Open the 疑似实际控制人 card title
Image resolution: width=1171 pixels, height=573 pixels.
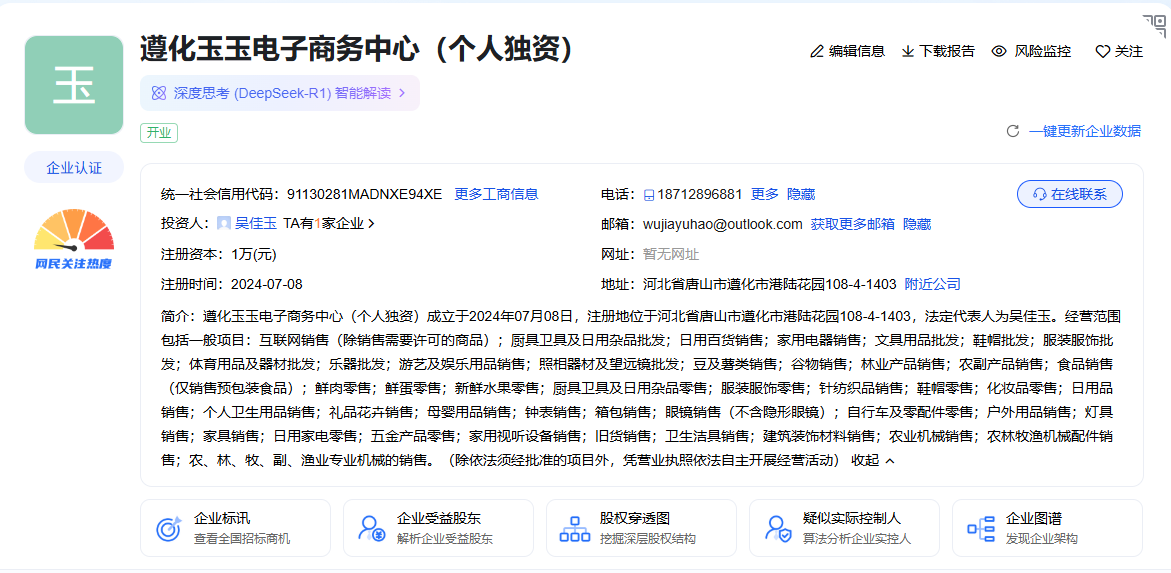tap(852, 518)
